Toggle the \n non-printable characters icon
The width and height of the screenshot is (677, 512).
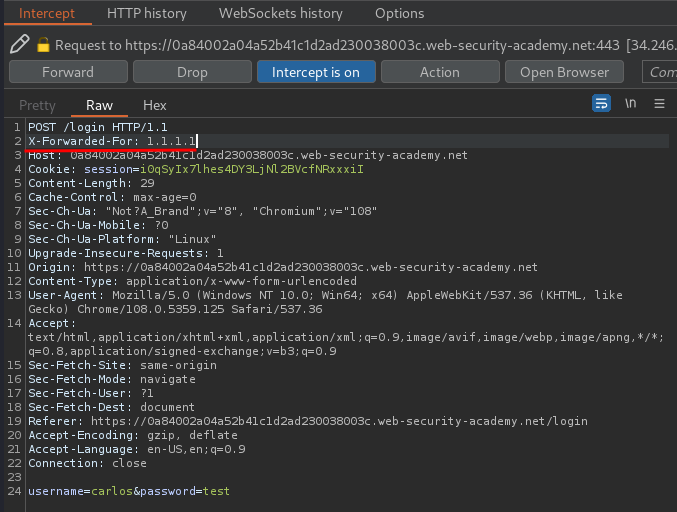point(630,103)
